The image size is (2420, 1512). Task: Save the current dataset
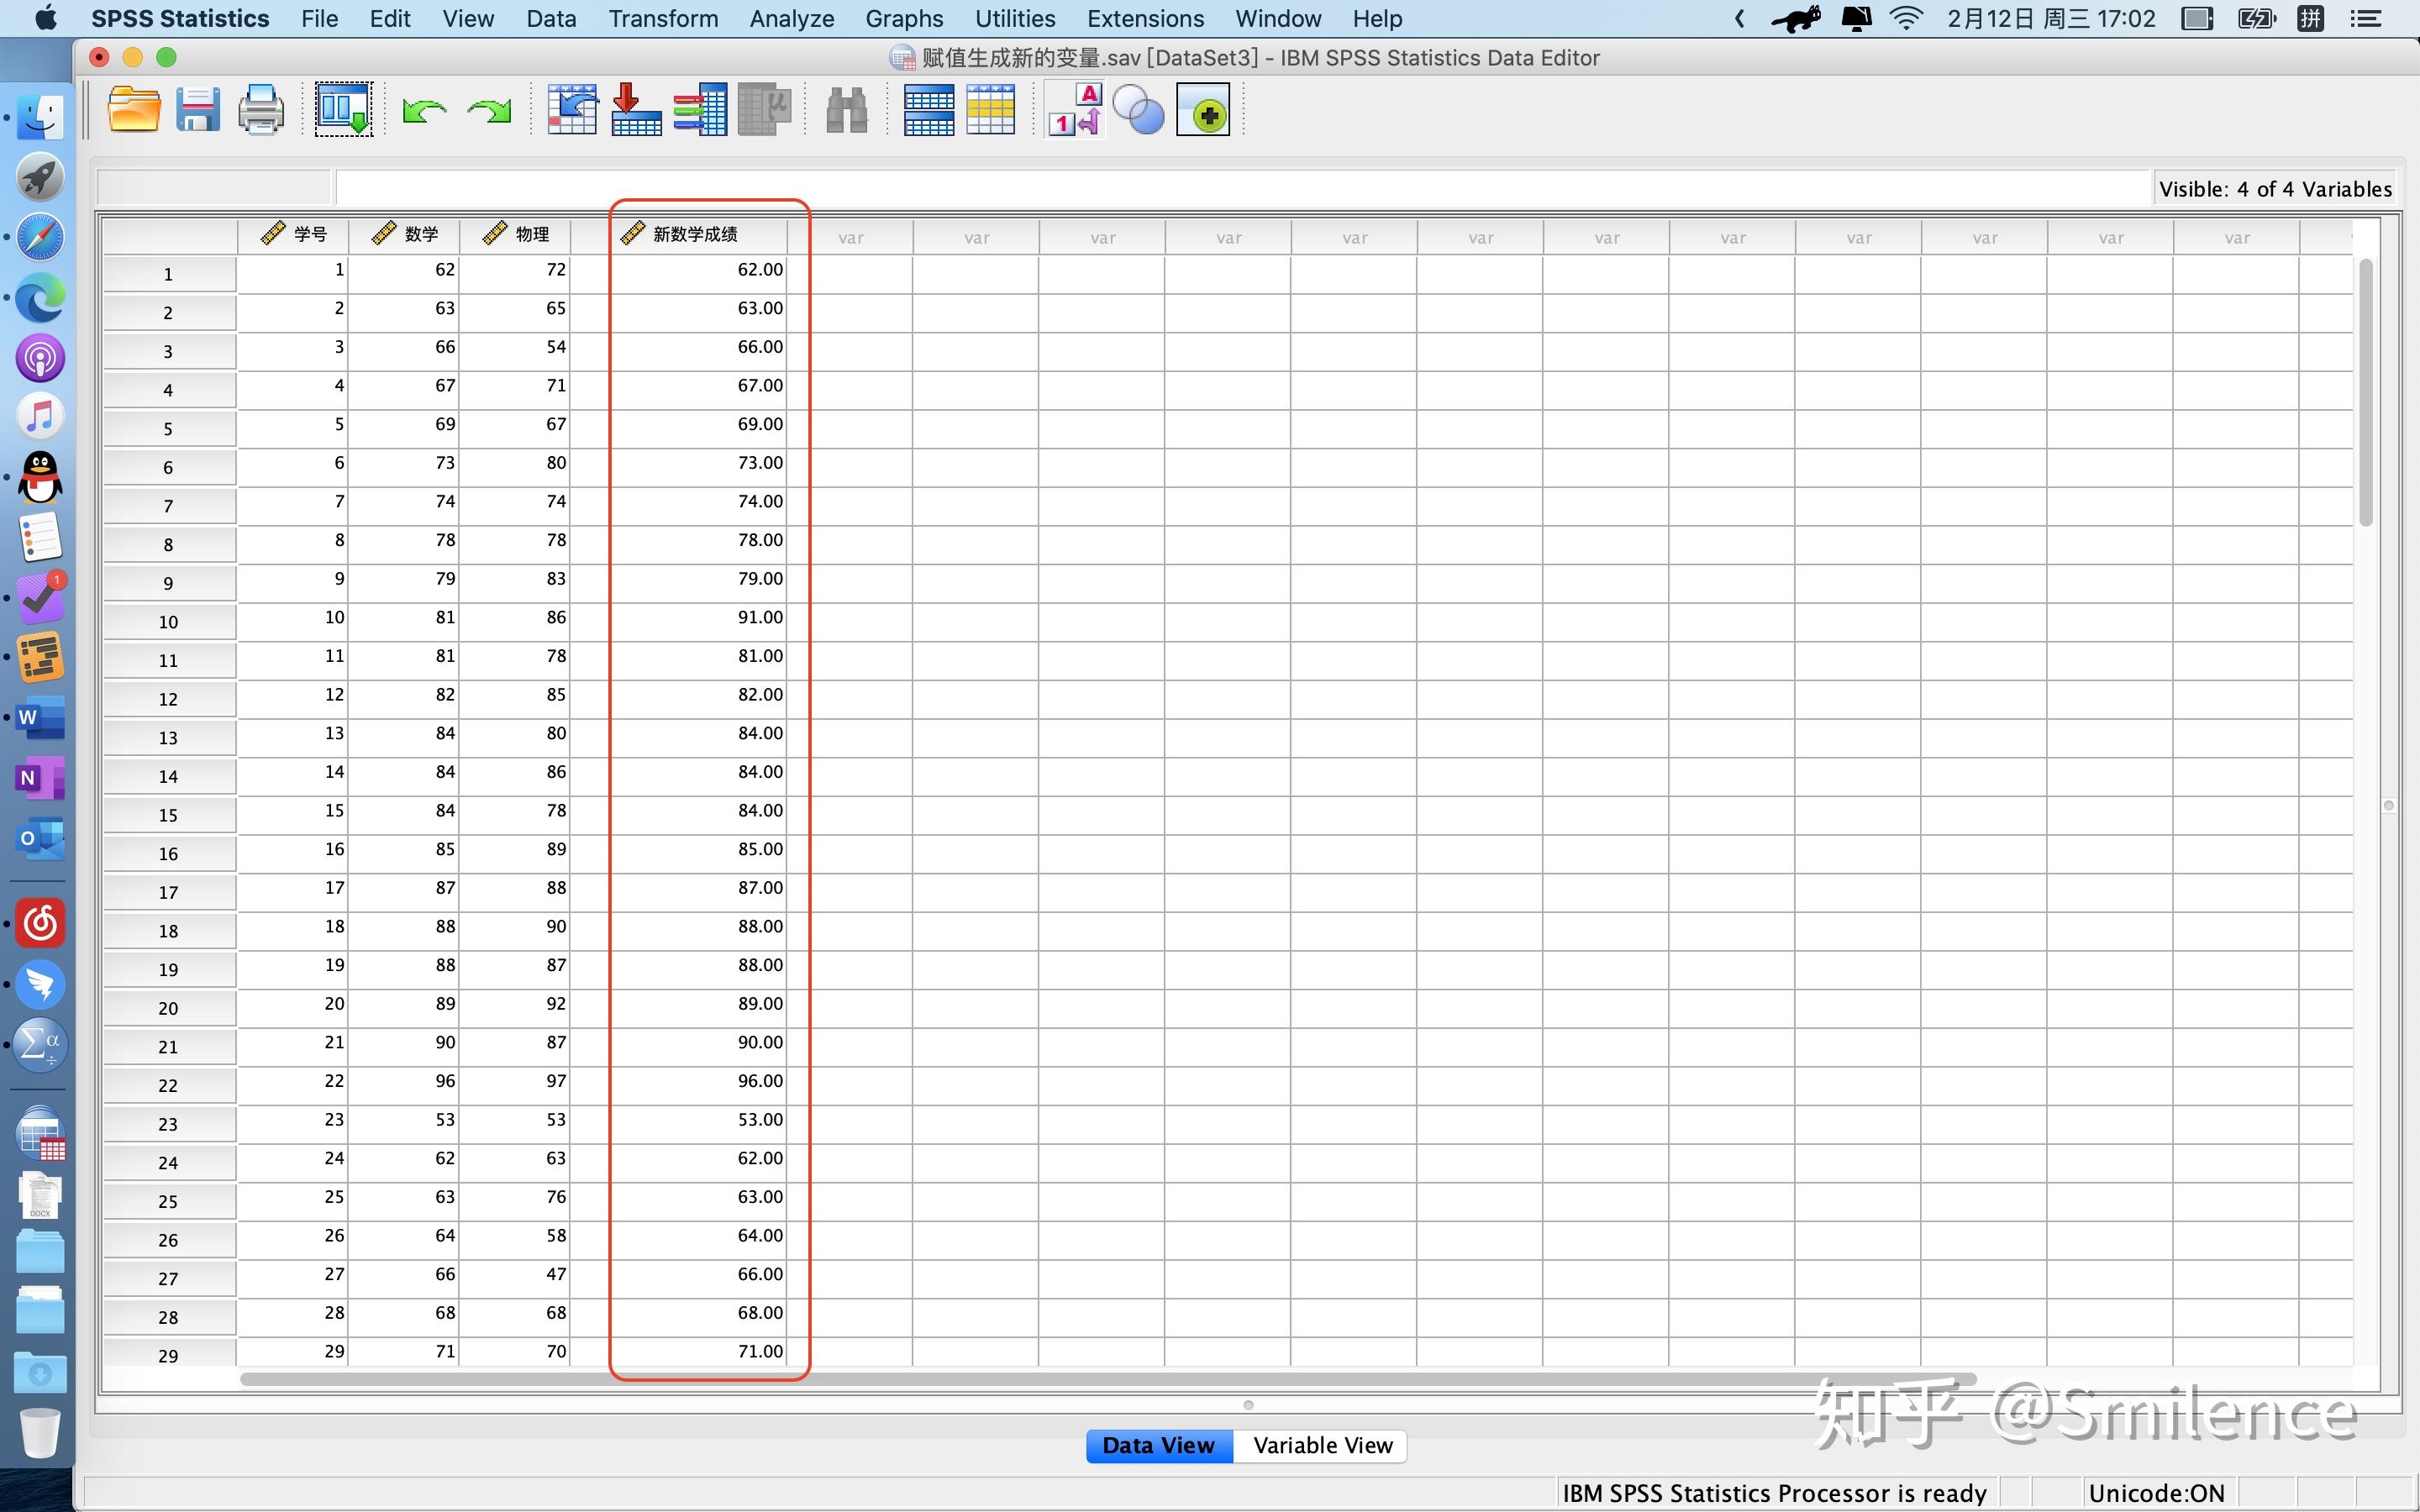(198, 110)
